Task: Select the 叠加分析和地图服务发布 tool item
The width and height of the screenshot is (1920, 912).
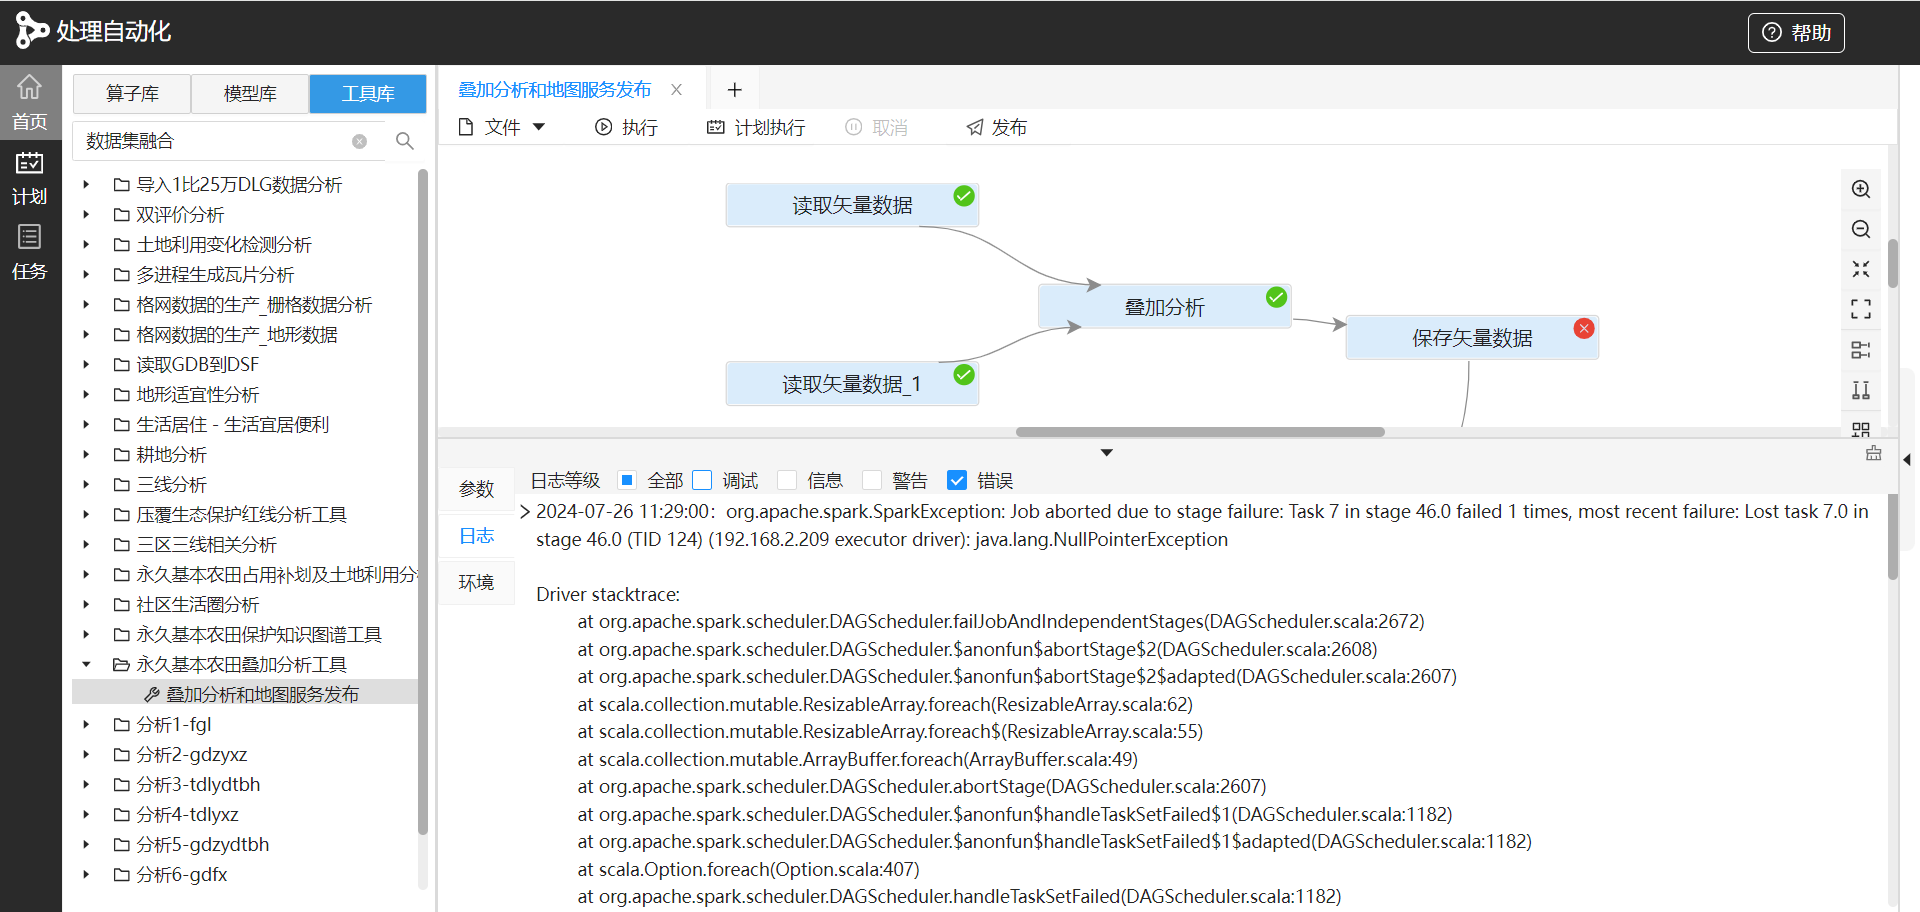Action: click(245, 694)
